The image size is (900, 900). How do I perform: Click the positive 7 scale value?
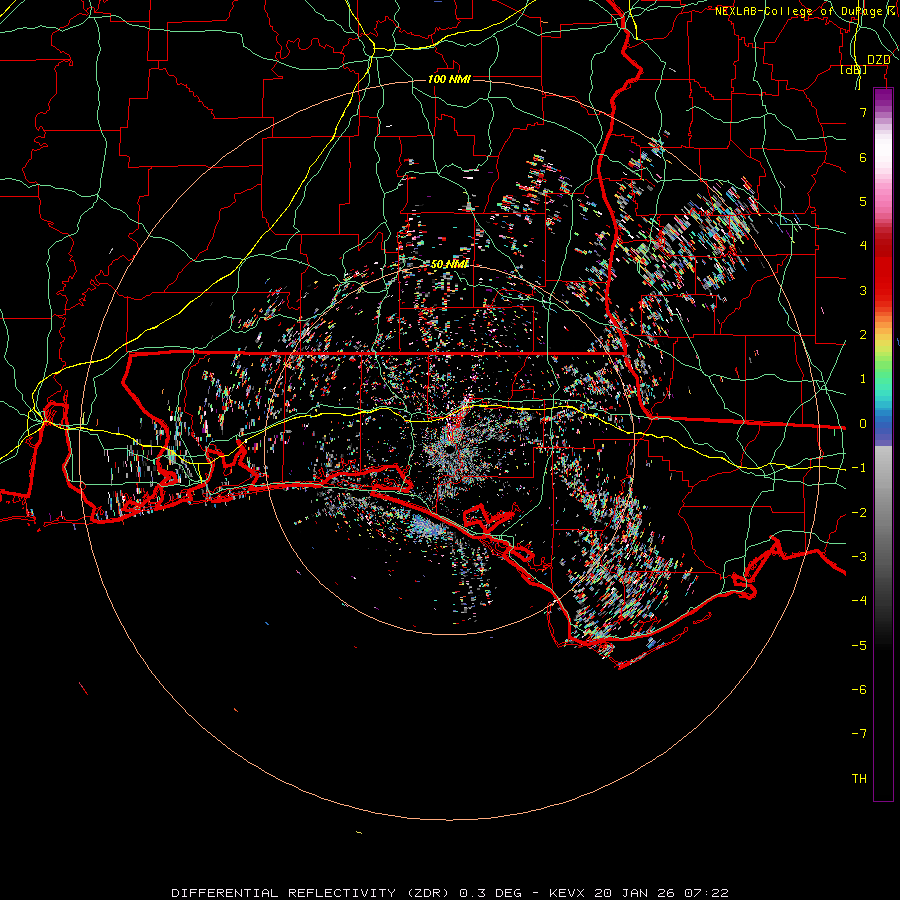[x=863, y=112]
